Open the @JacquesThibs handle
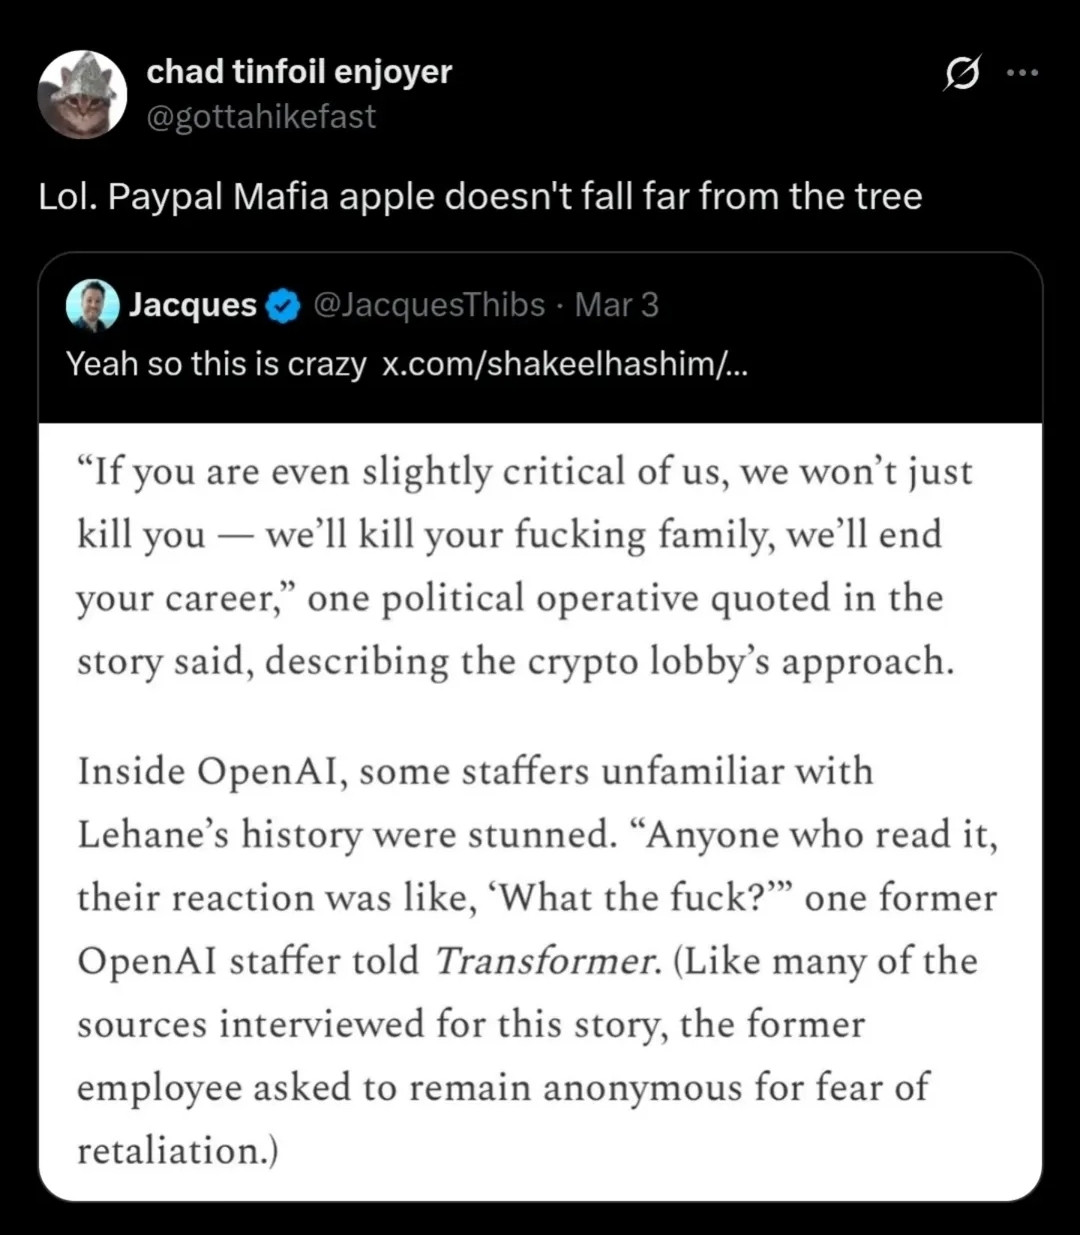Viewport: 1080px width, 1235px height. pos(429,305)
